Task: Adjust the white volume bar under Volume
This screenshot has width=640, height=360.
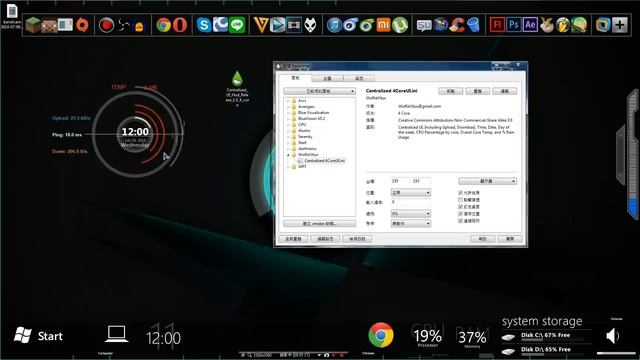Action: click(616, 353)
